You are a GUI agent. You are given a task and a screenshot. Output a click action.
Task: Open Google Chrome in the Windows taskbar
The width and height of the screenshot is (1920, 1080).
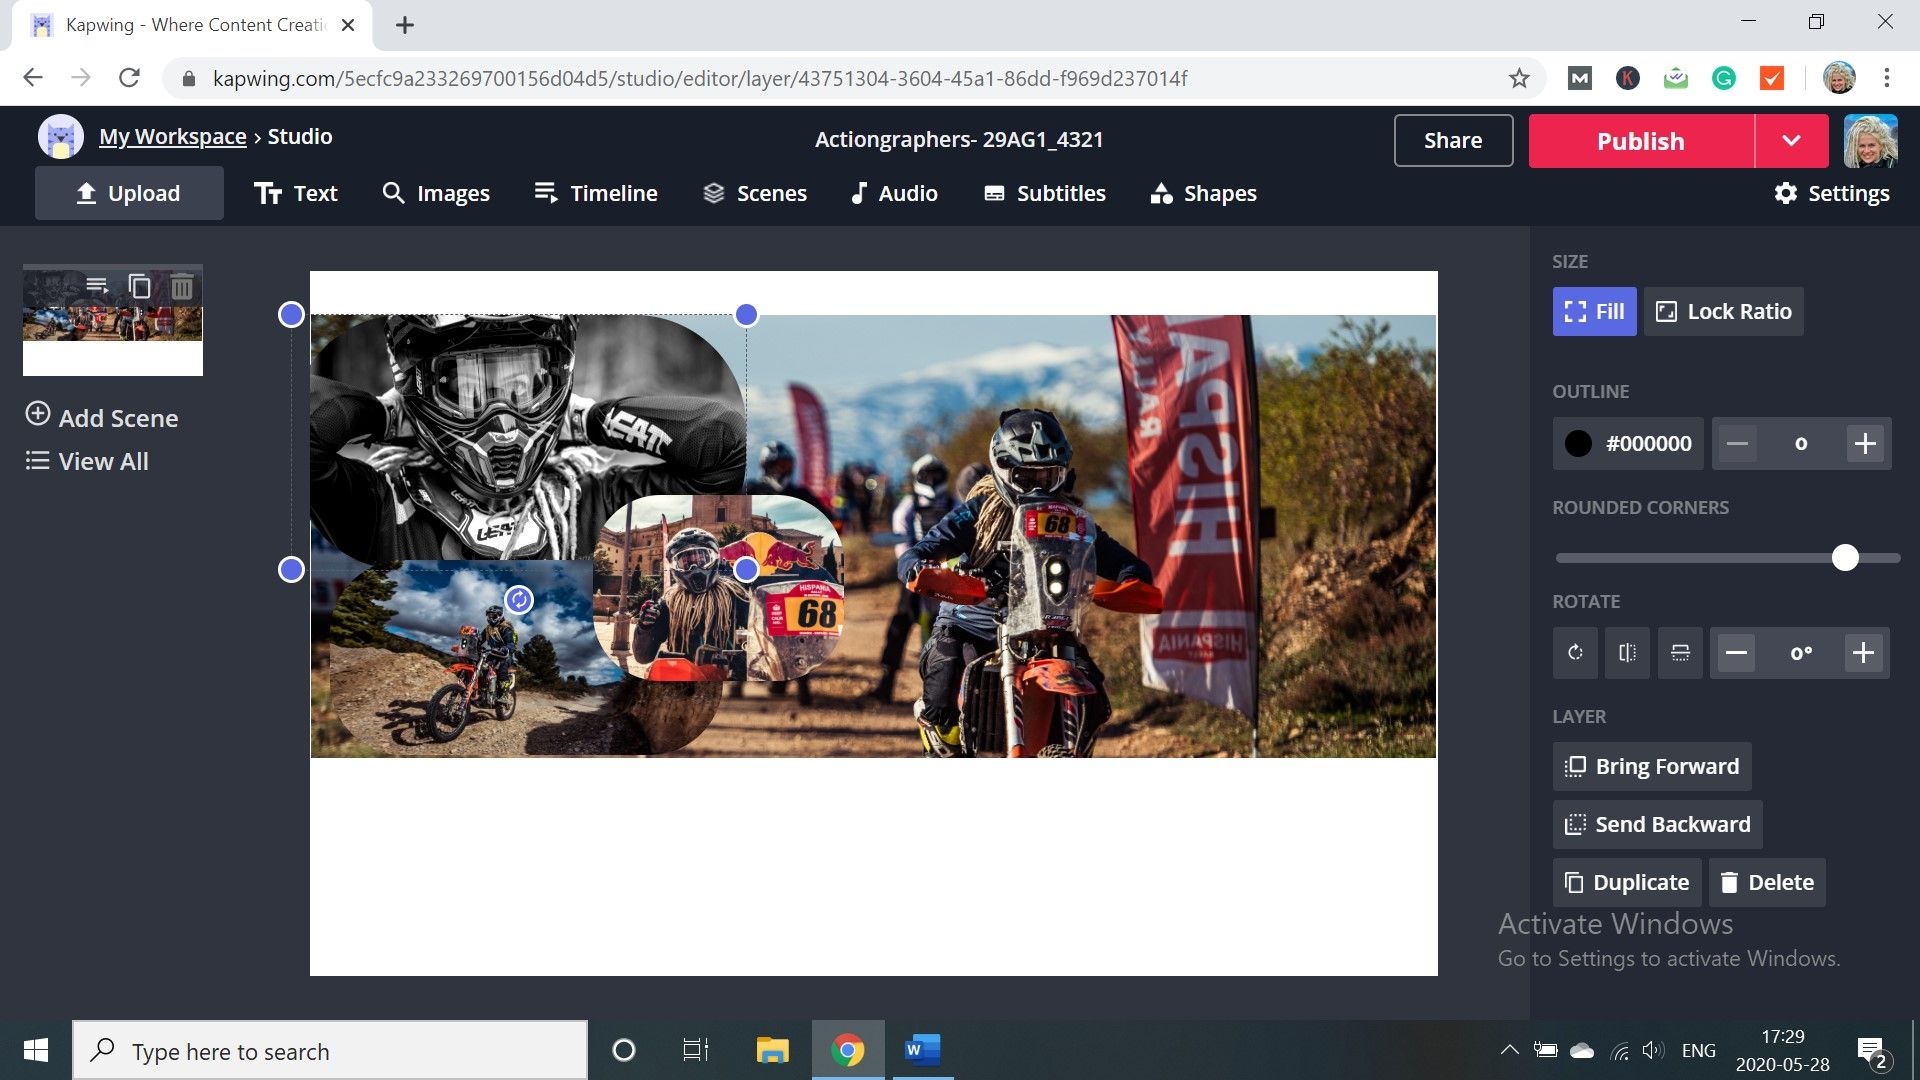847,1050
